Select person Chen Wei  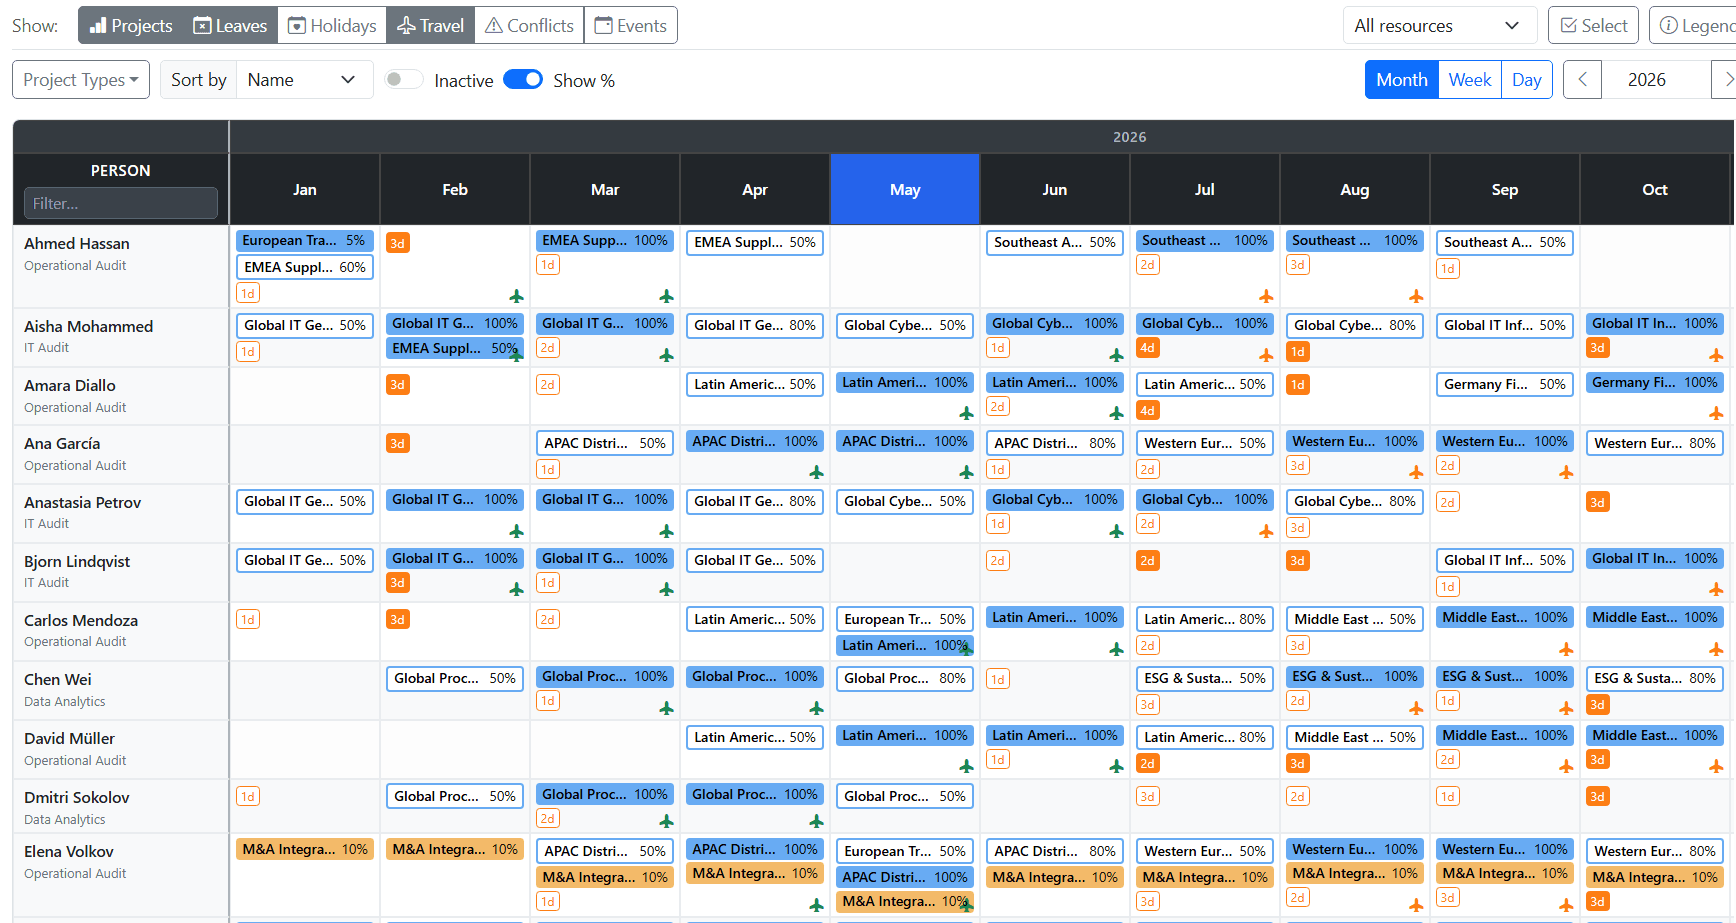(58, 679)
